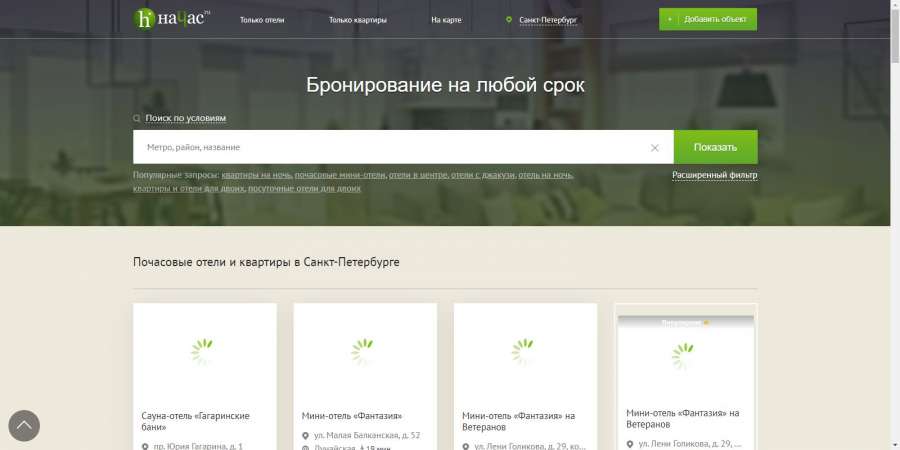This screenshot has height=450, width=900.
Task: Clear the search field with X icon
Action: (x=654, y=148)
